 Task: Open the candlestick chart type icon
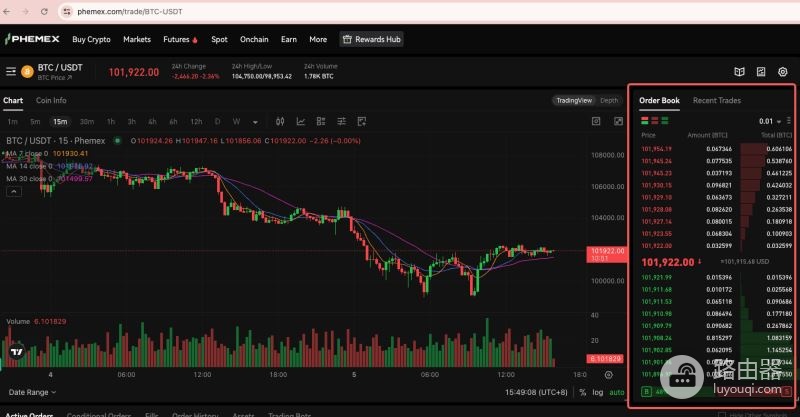pos(280,121)
